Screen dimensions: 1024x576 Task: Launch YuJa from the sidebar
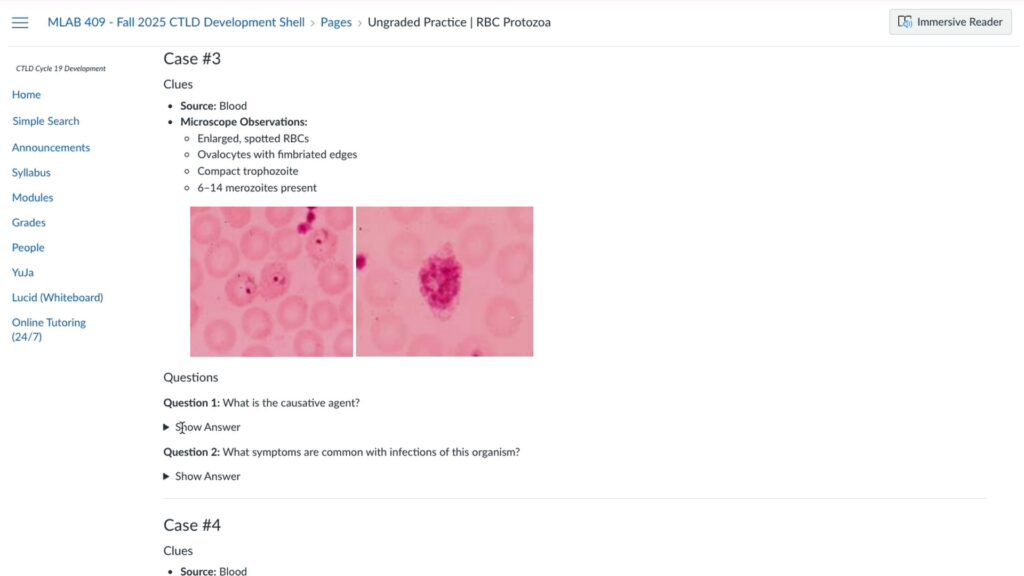(22, 272)
